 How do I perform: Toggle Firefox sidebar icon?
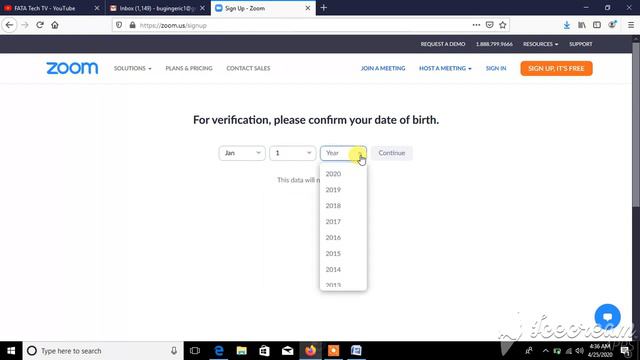(597, 25)
